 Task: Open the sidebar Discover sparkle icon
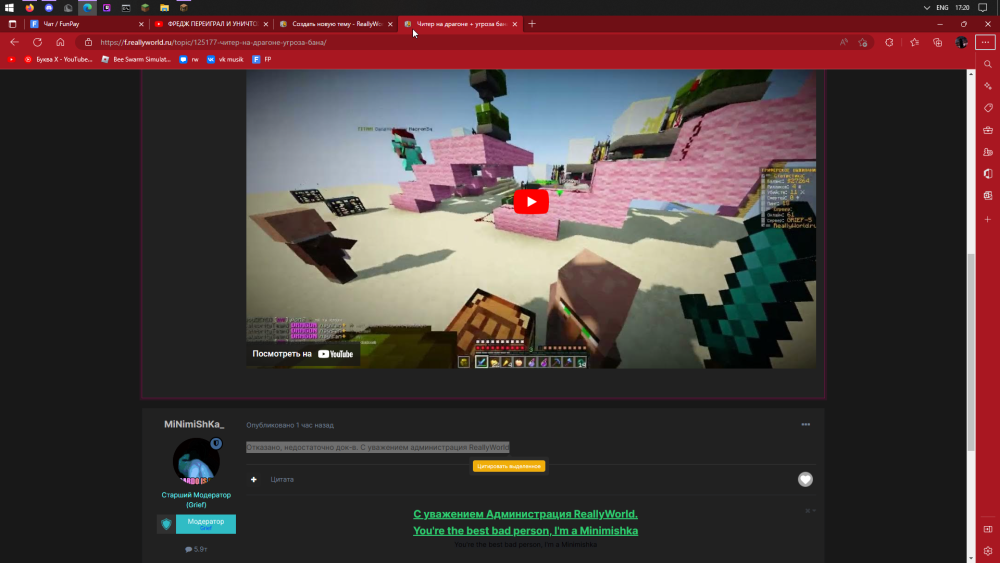click(x=988, y=86)
